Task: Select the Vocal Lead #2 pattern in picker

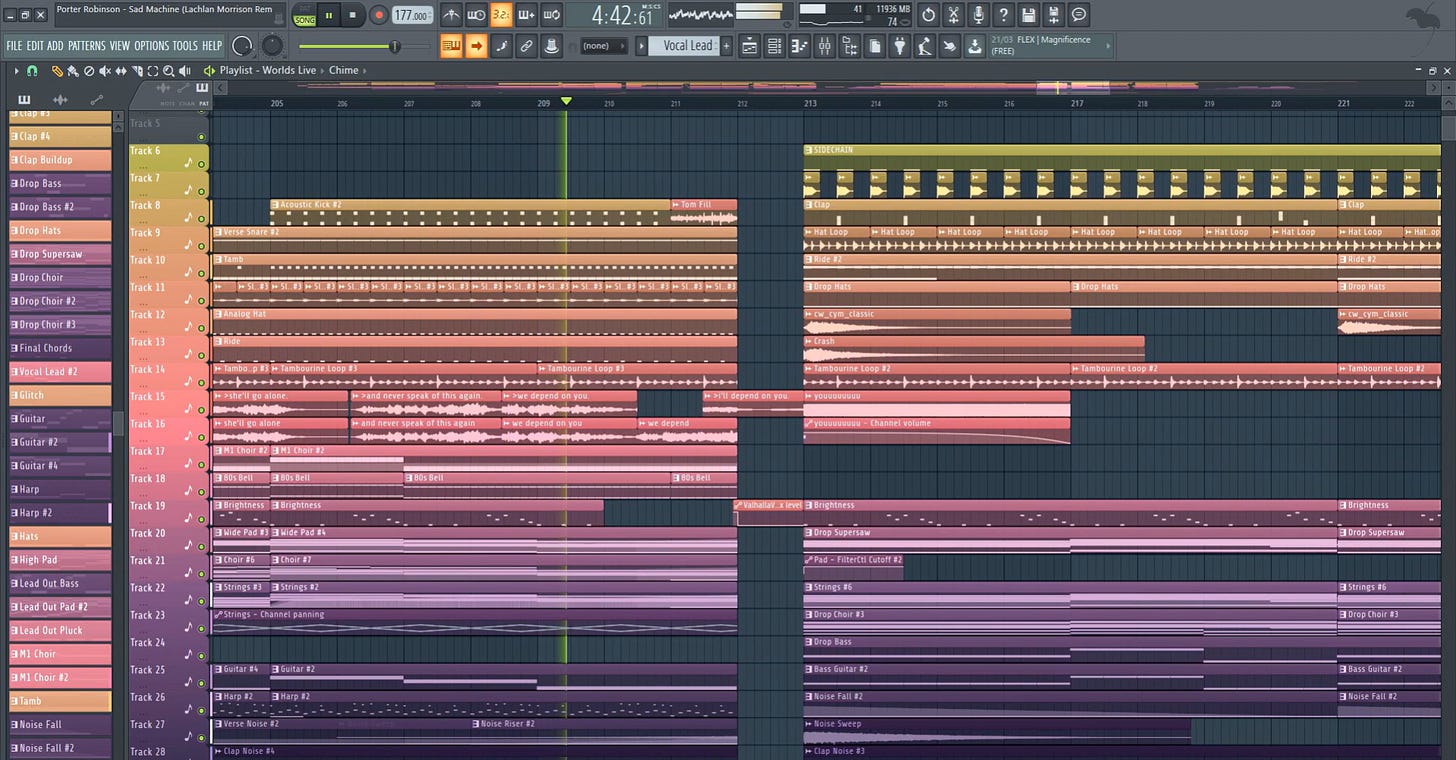Action: click(x=60, y=371)
